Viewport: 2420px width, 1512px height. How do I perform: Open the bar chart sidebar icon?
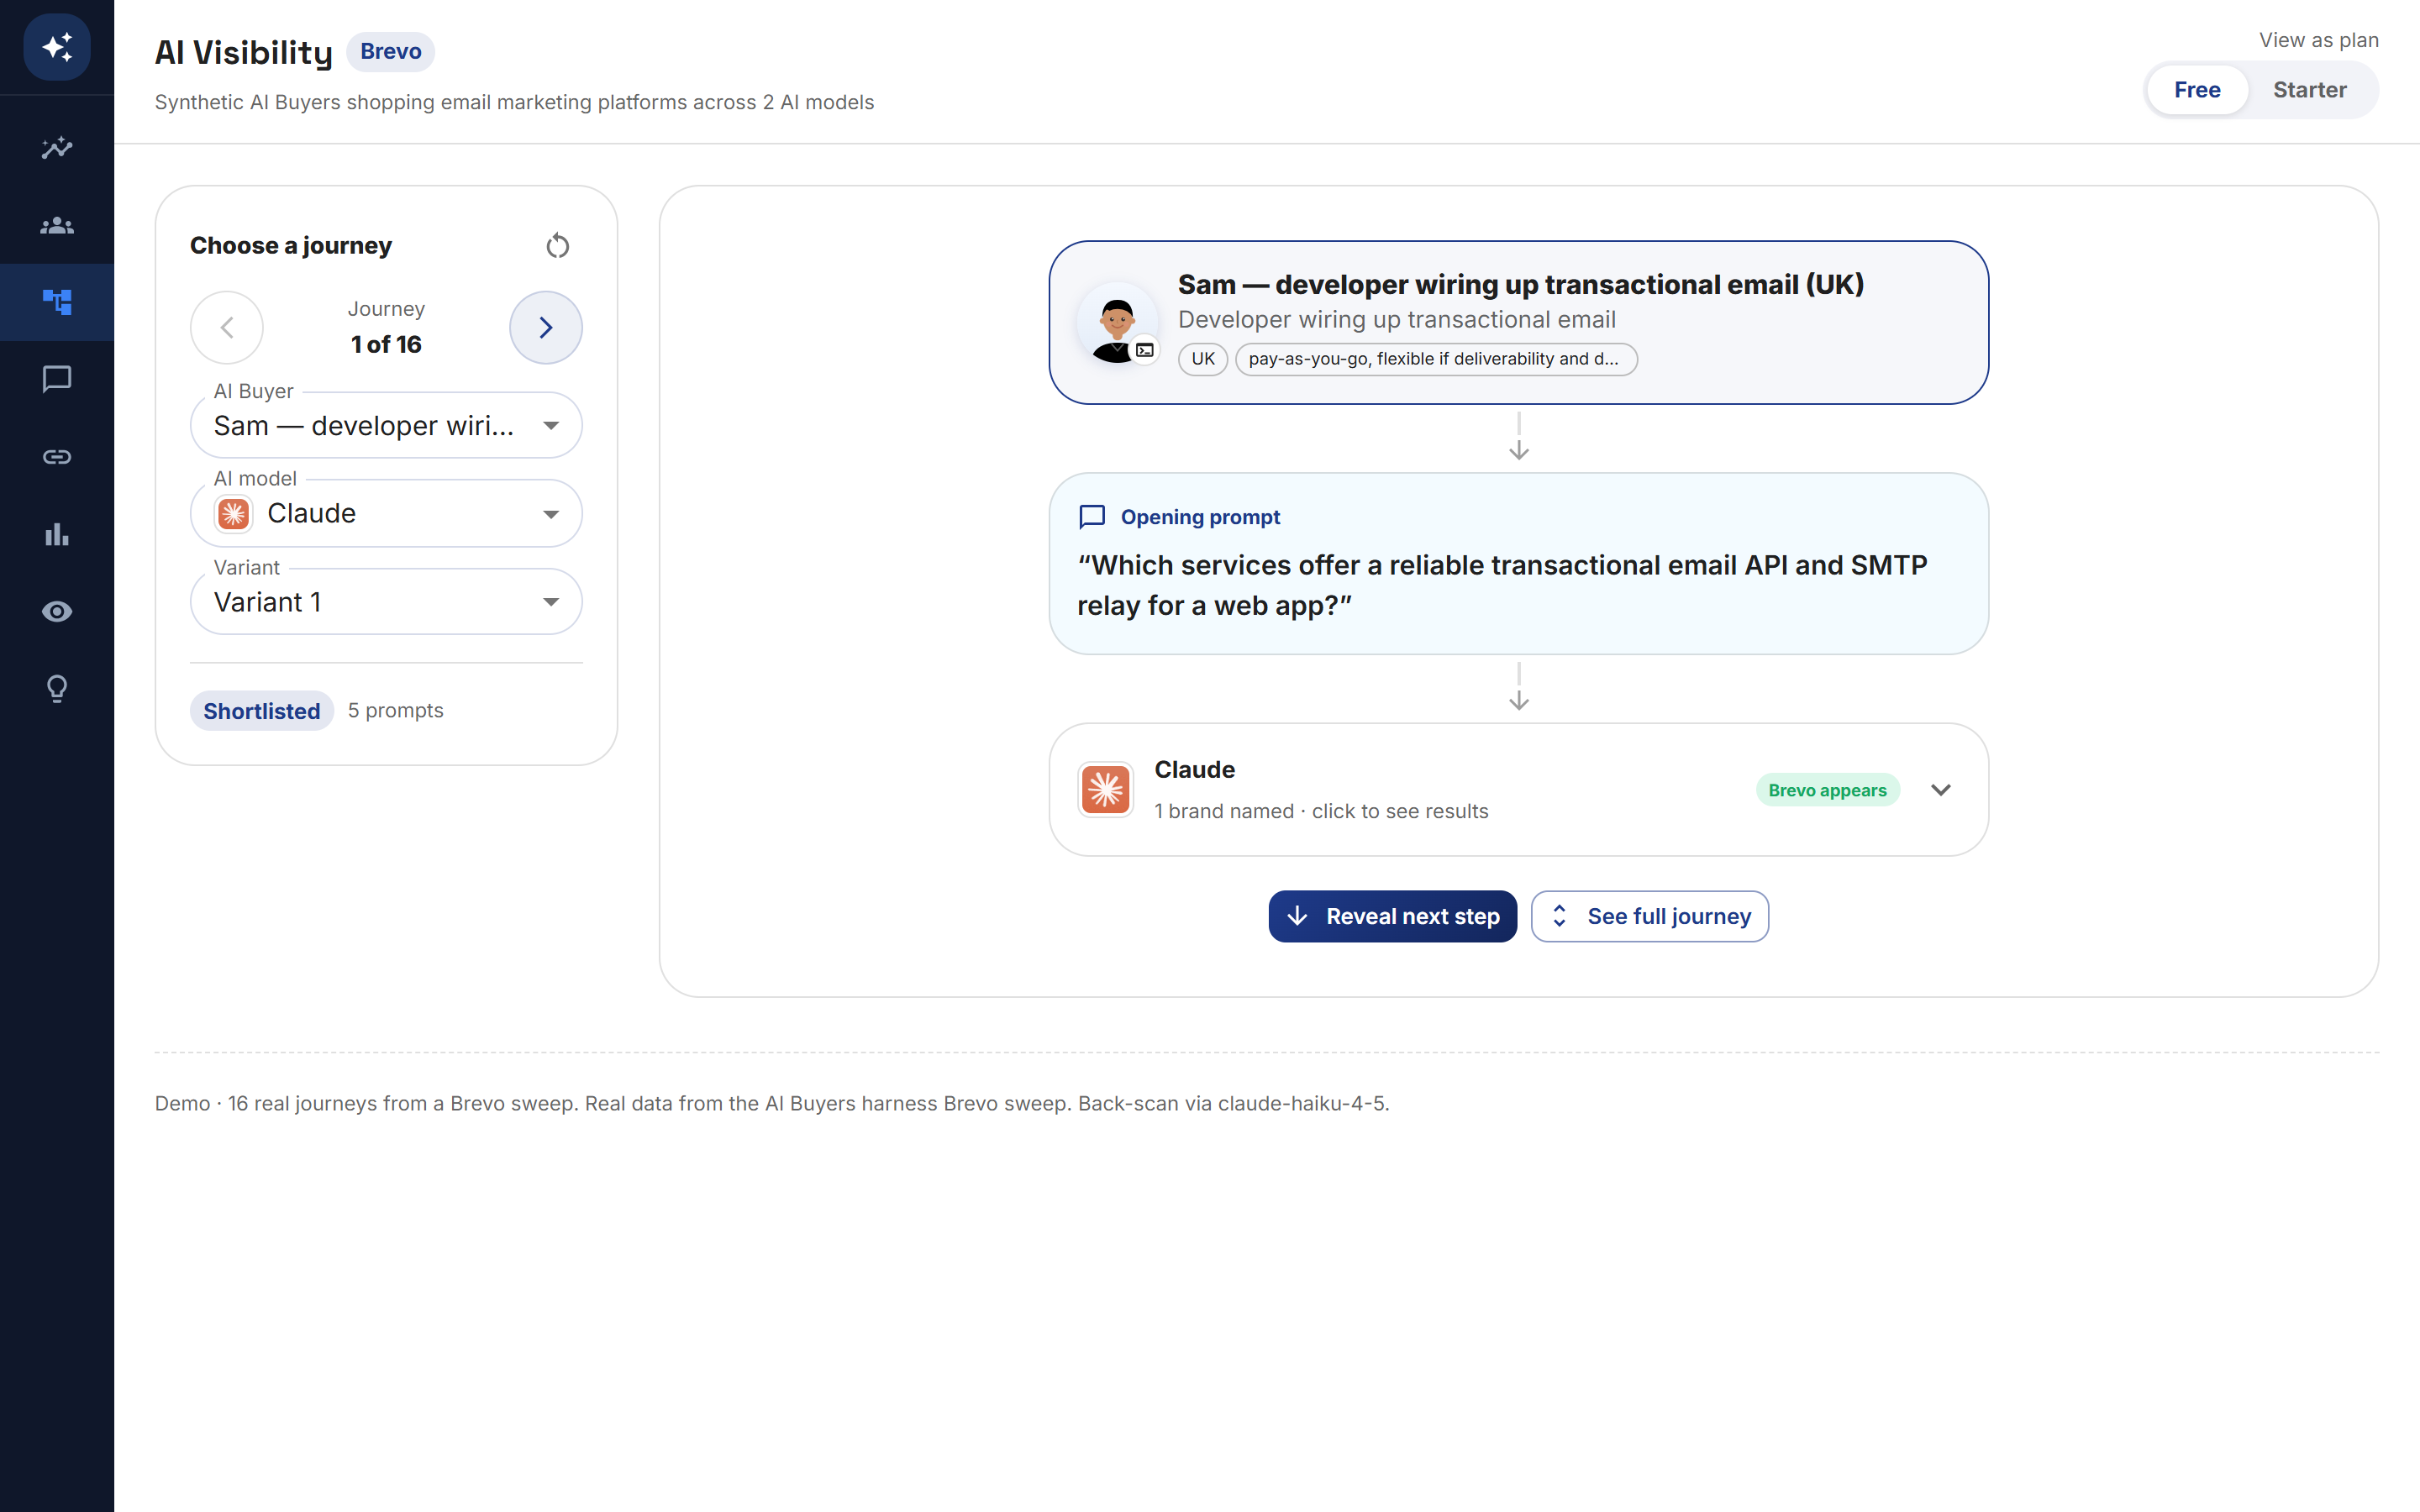pyautogui.click(x=57, y=534)
